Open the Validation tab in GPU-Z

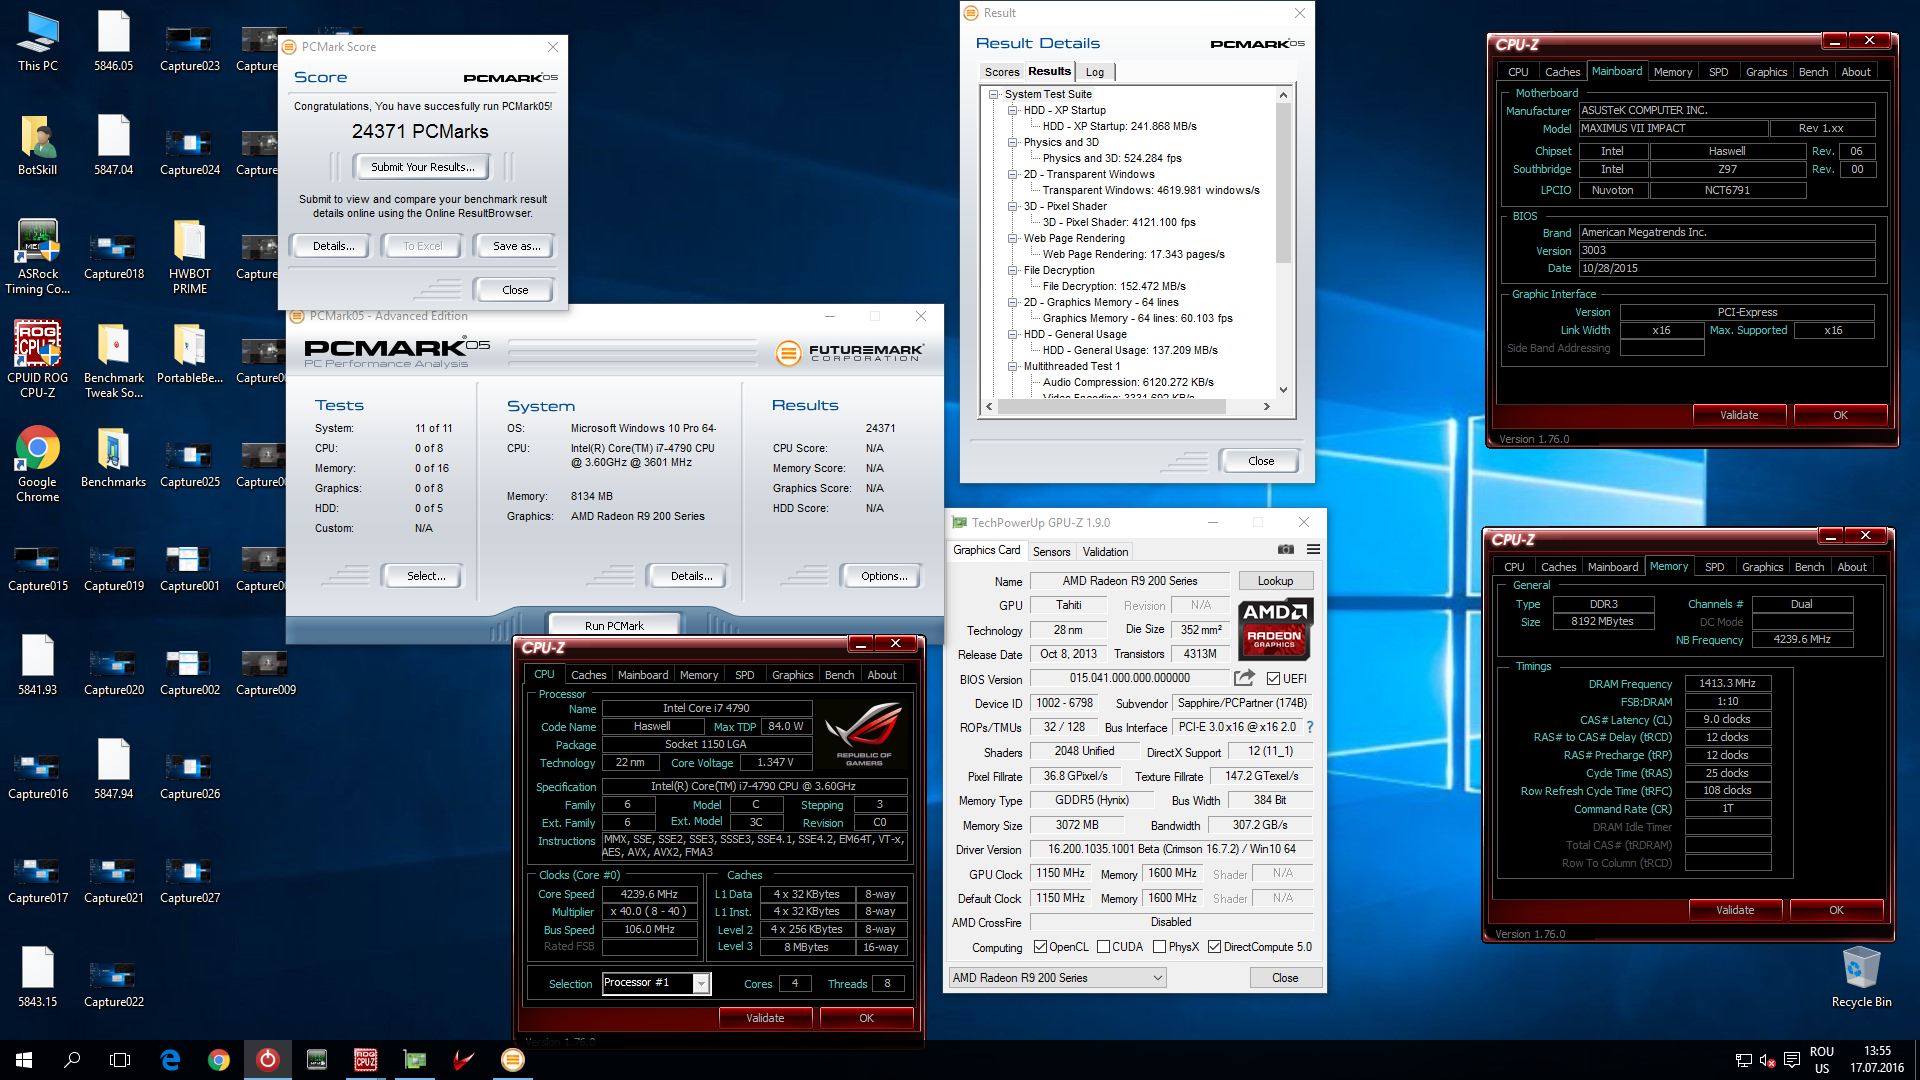pos(1105,552)
